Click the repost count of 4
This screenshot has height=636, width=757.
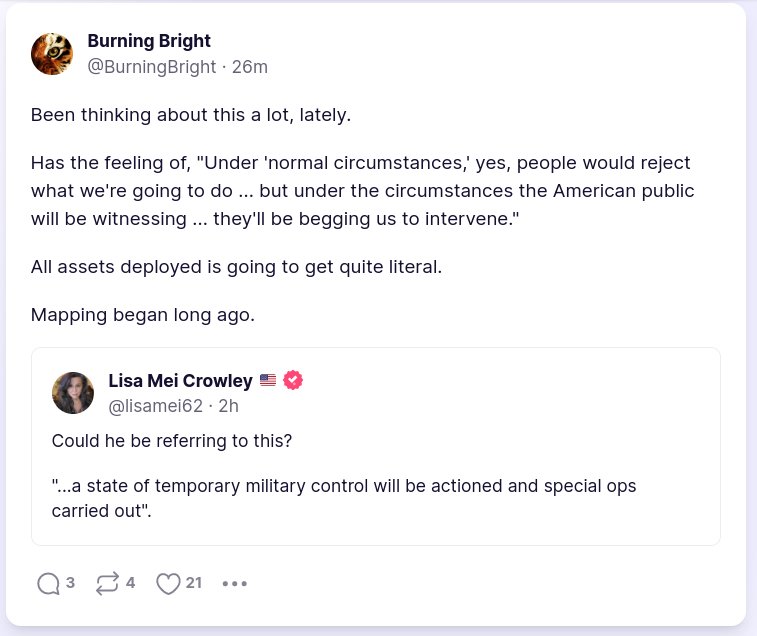click(130, 583)
